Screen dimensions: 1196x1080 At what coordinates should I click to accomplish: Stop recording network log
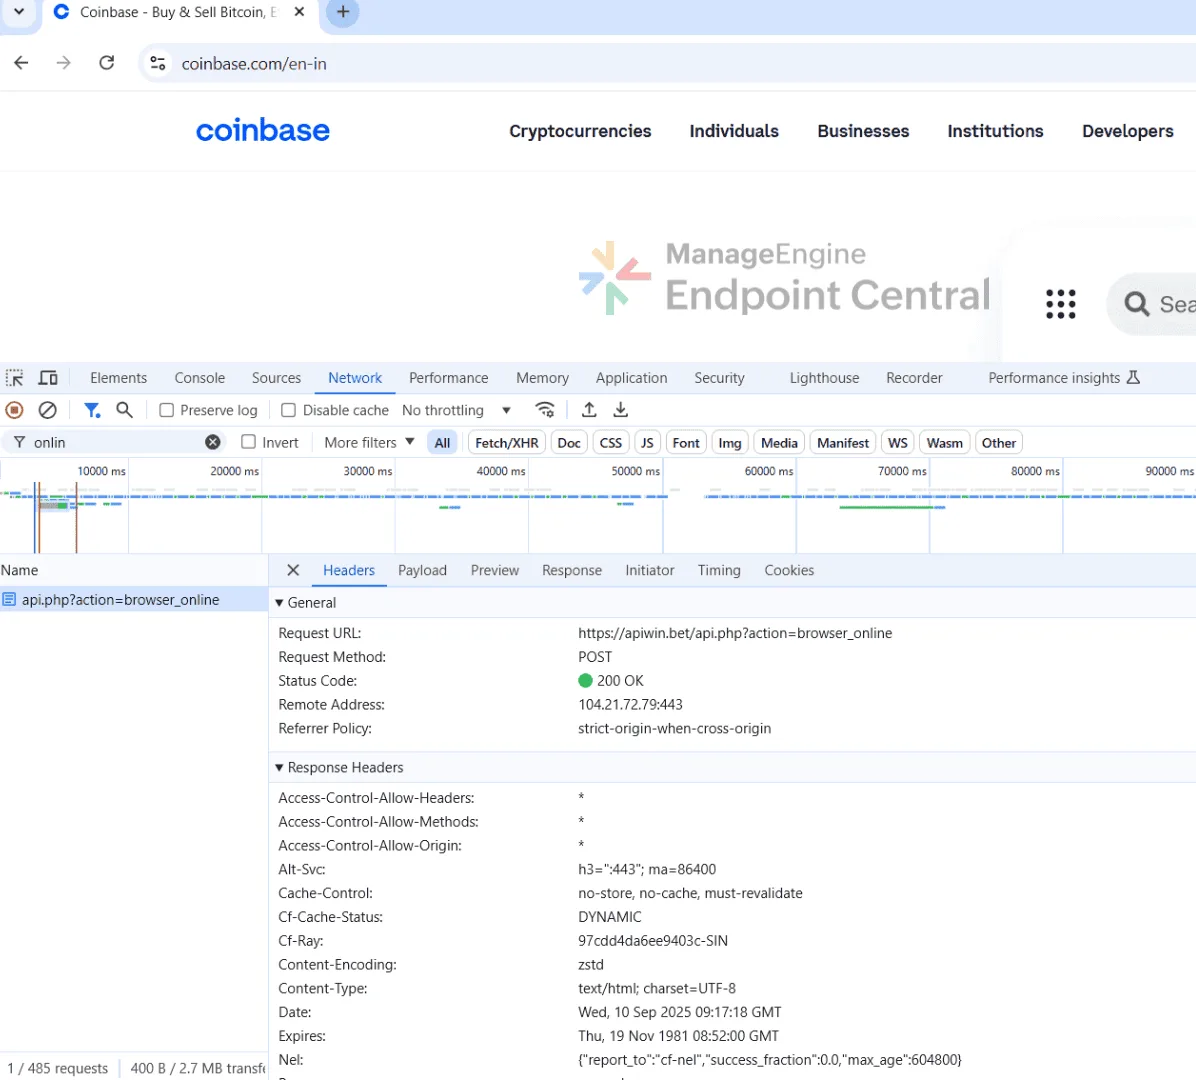click(x=14, y=410)
